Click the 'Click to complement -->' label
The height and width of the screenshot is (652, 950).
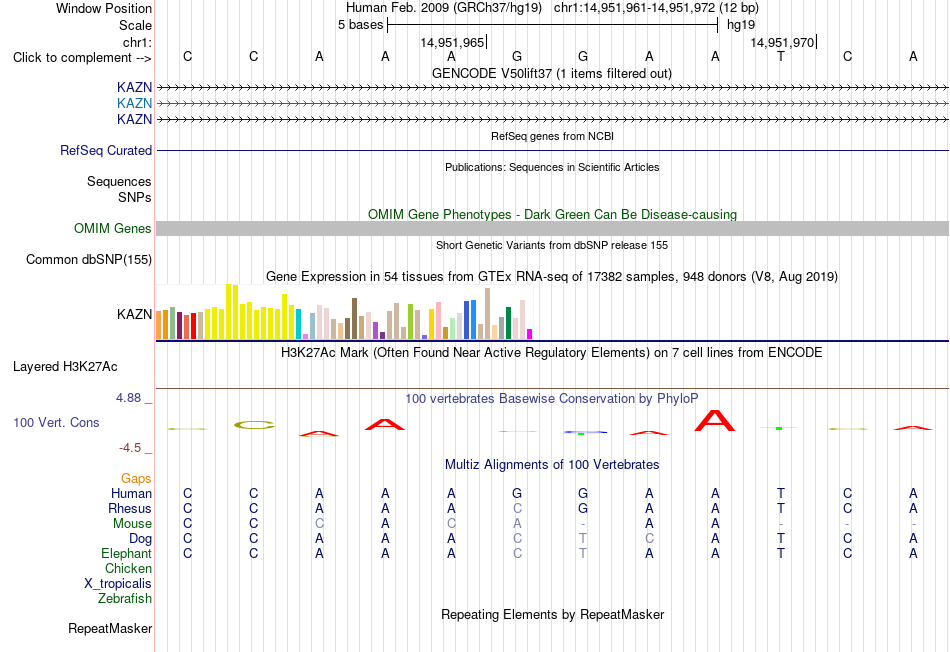coord(82,58)
